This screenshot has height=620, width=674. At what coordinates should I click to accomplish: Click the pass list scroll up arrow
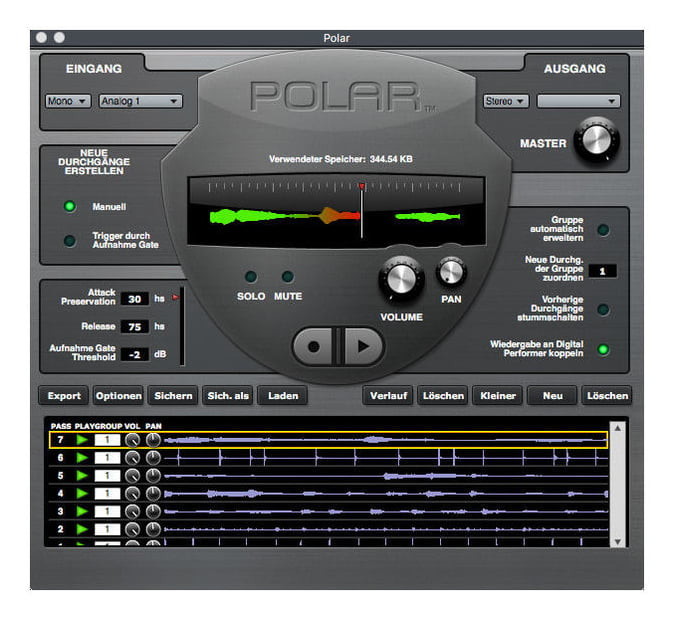[618, 428]
